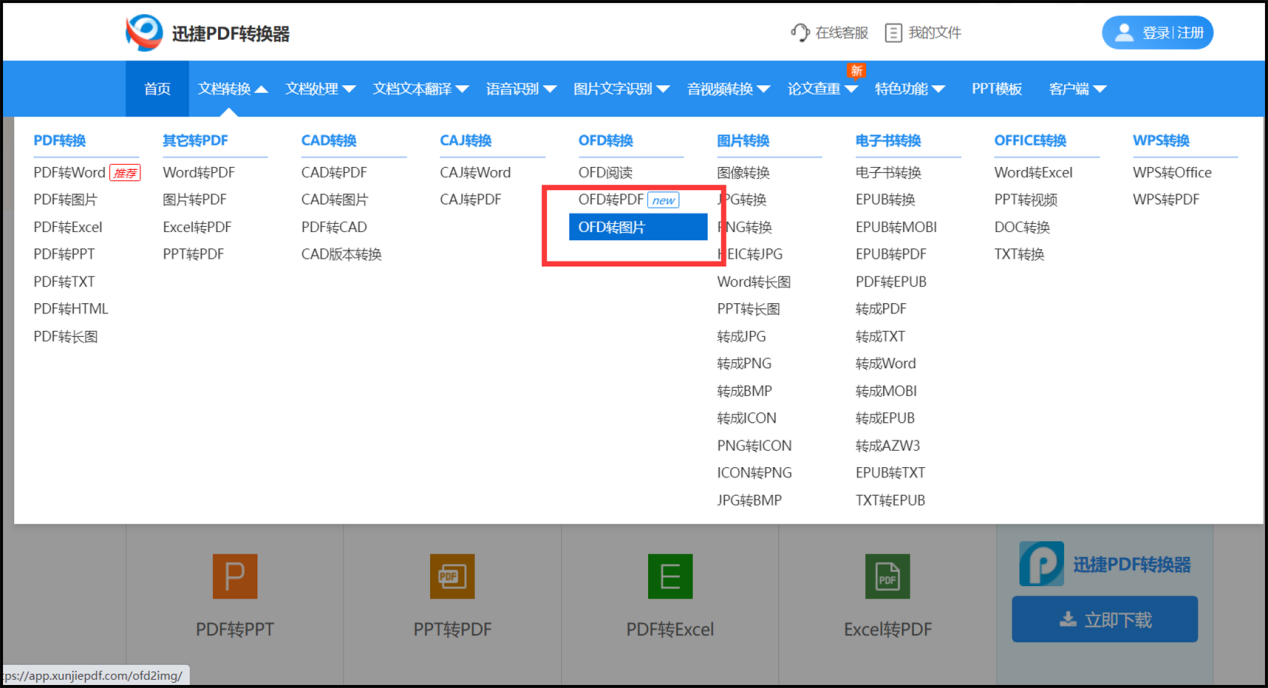
Task: Click the PDF转PPT orange icon
Action: [235, 577]
